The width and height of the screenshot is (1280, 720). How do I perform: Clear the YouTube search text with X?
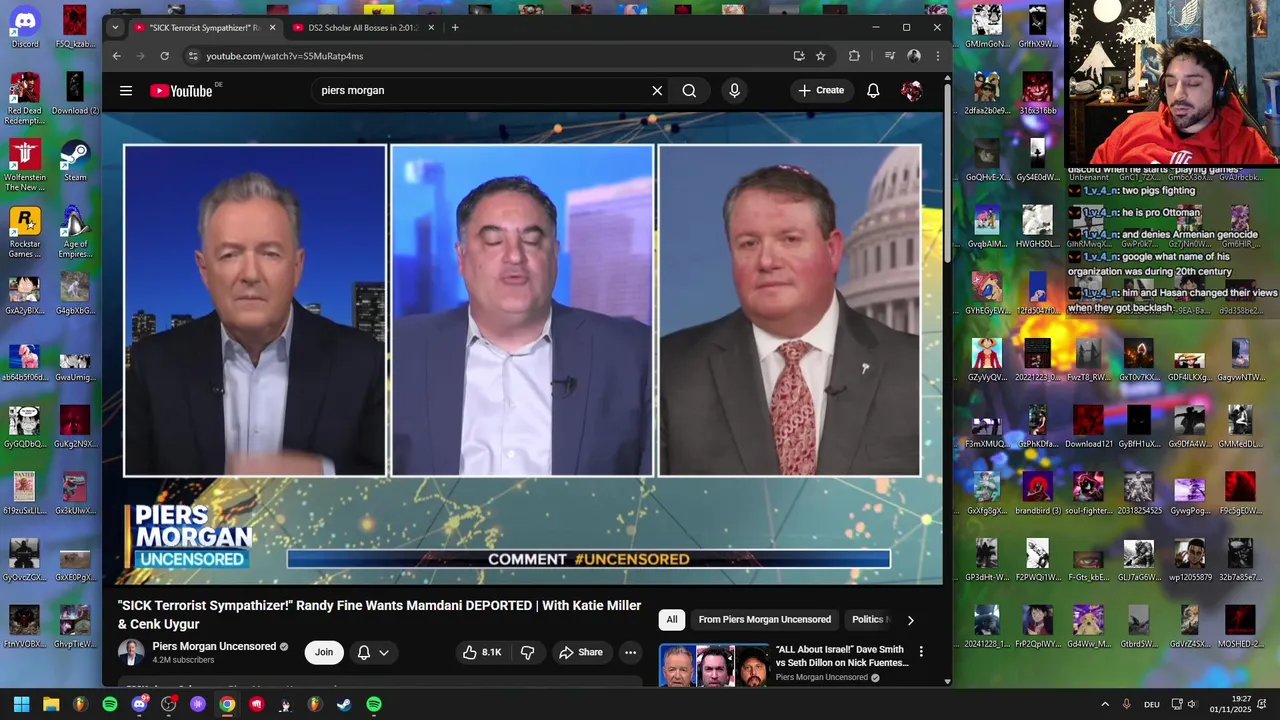point(657,91)
